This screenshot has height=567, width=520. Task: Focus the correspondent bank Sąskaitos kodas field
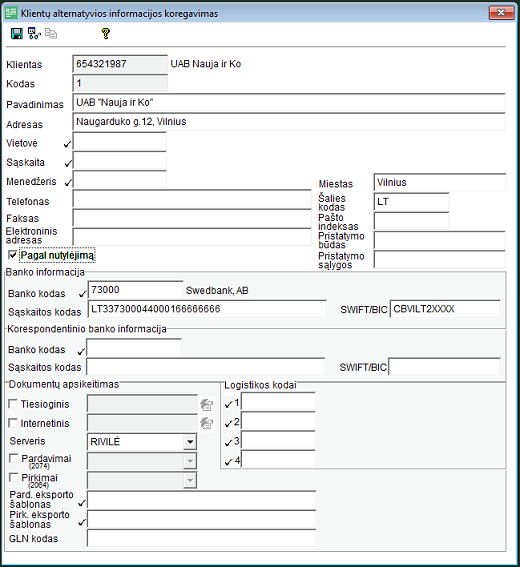(205, 367)
